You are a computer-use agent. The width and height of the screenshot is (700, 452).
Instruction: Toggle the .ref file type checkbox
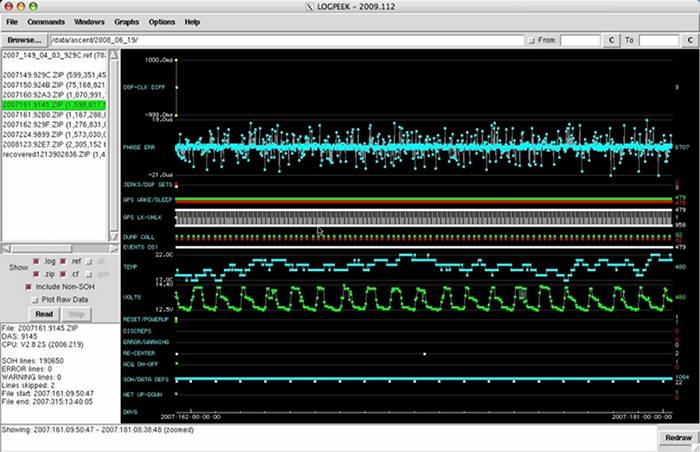point(64,260)
